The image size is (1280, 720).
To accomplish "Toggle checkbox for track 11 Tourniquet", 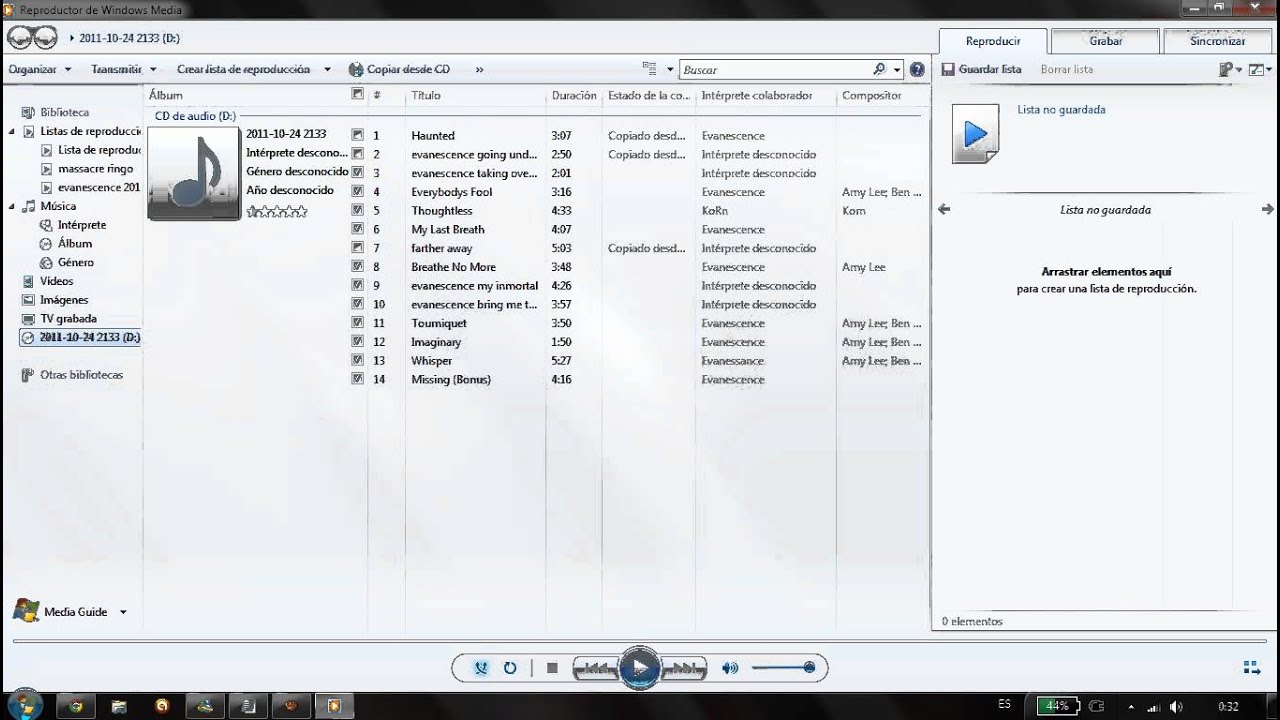I will [x=358, y=323].
